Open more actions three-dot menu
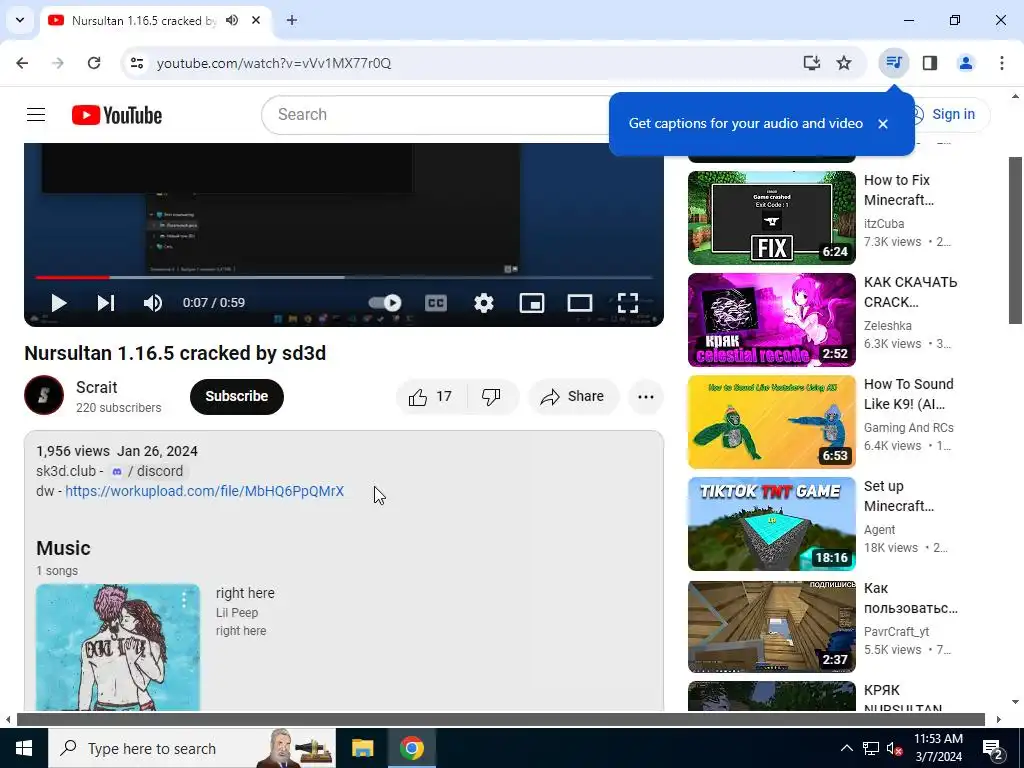The image size is (1024, 768). click(x=646, y=396)
